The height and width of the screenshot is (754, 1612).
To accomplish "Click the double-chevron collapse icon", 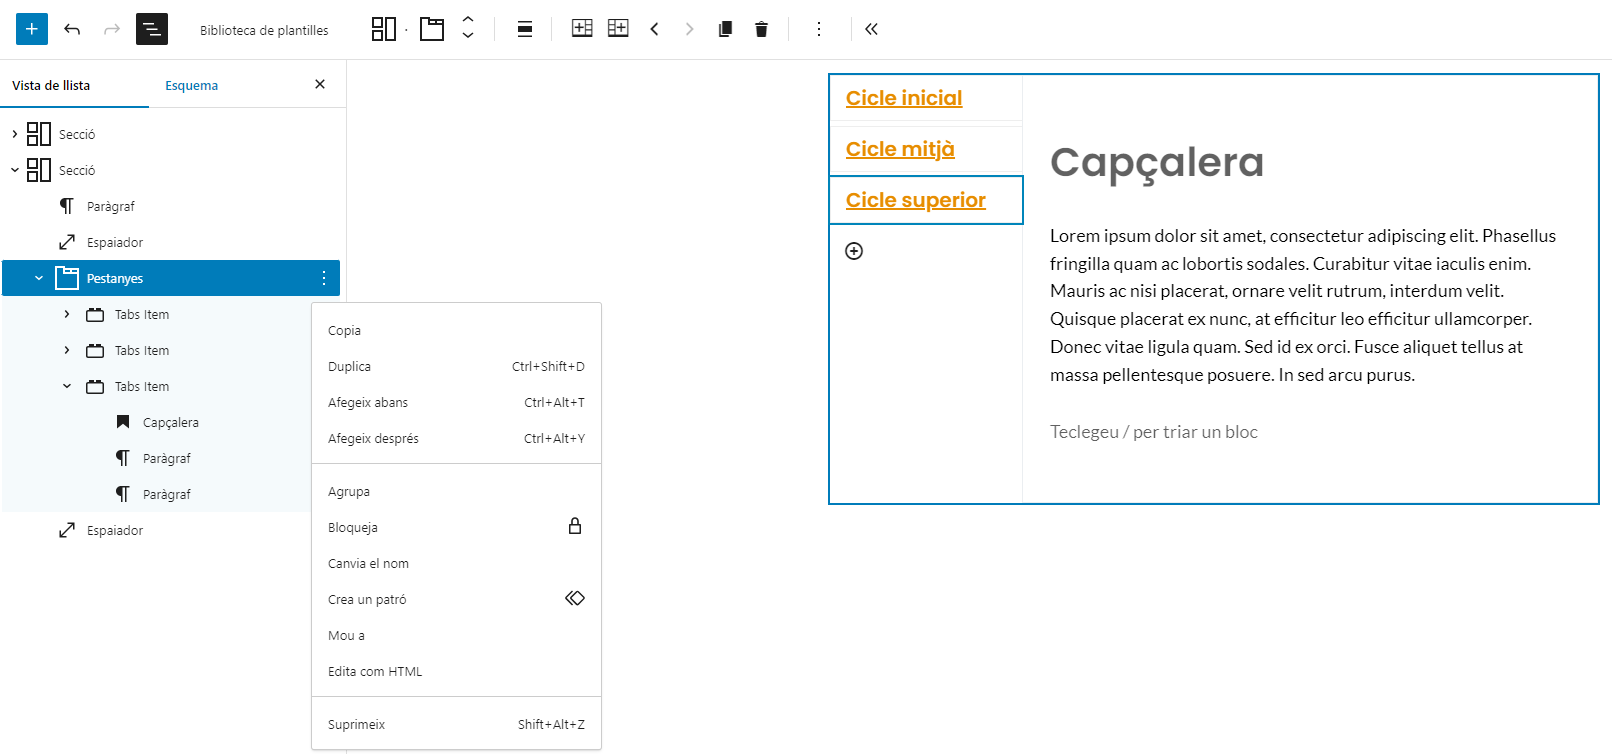I will click(x=871, y=29).
